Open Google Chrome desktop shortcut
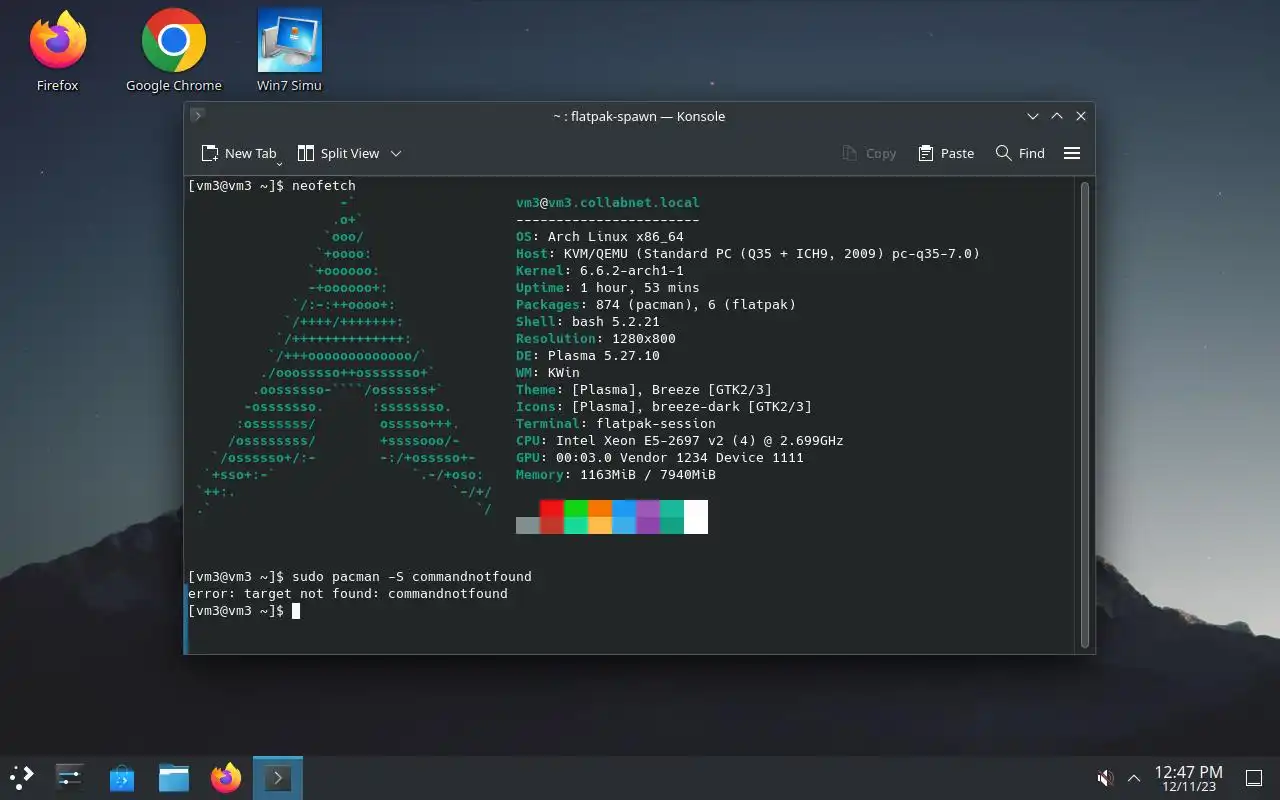The width and height of the screenshot is (1280, 800). [174, 50]
